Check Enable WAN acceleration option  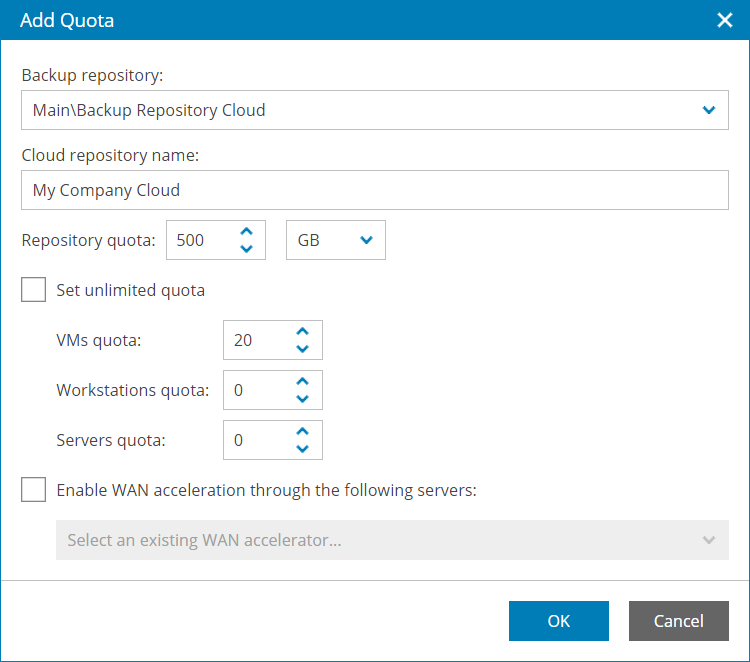pos(34,490)
